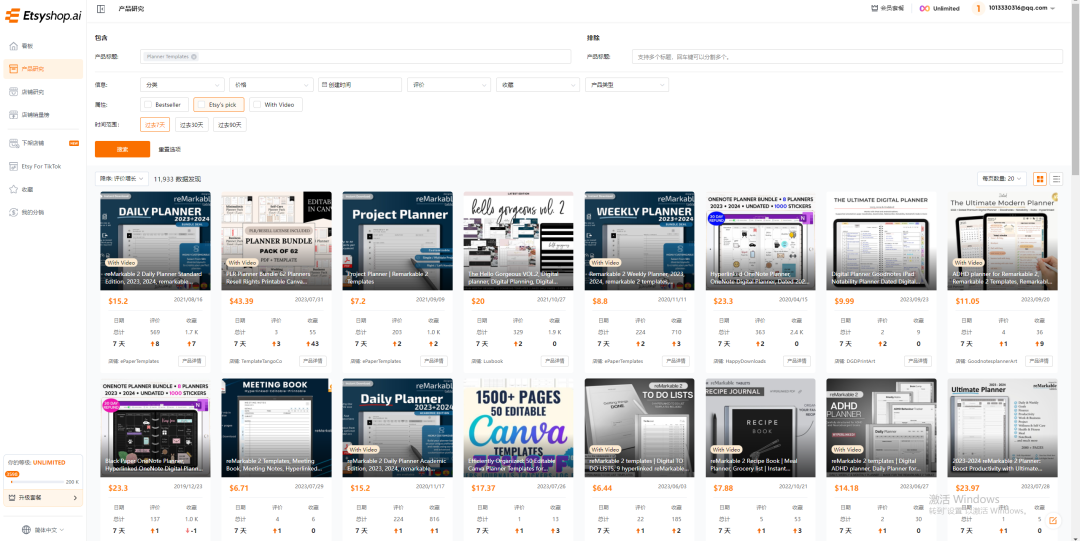1080x541 pixels.
Task: Open the WEEKLY PLANNER product thumbnail
Action: pyautogui.click(x=640, y=241)
